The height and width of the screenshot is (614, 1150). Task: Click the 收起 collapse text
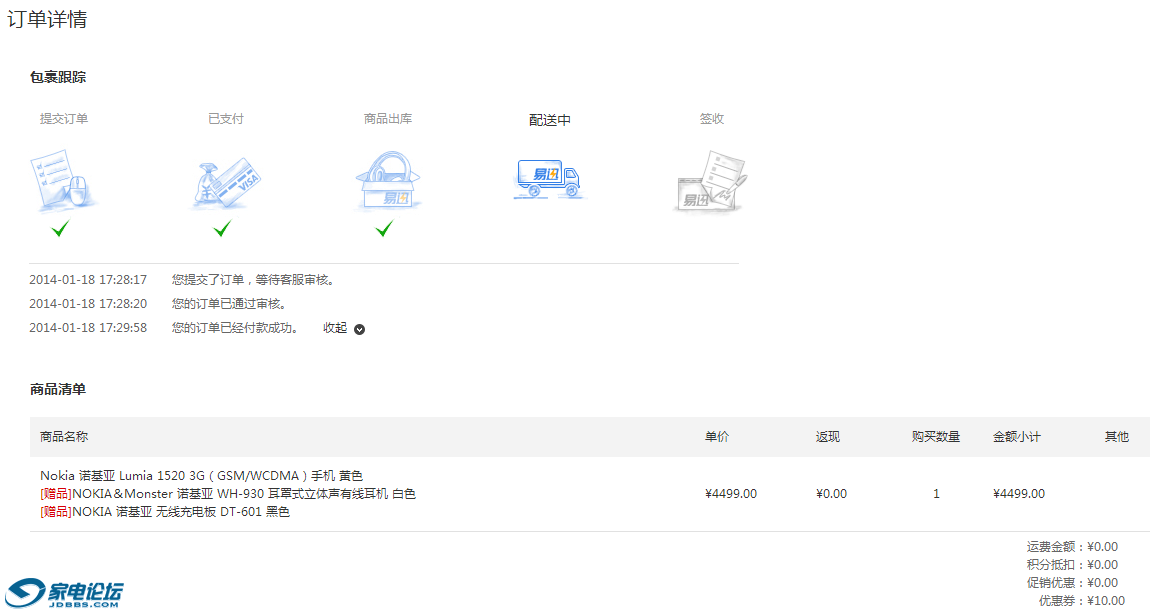335,328
